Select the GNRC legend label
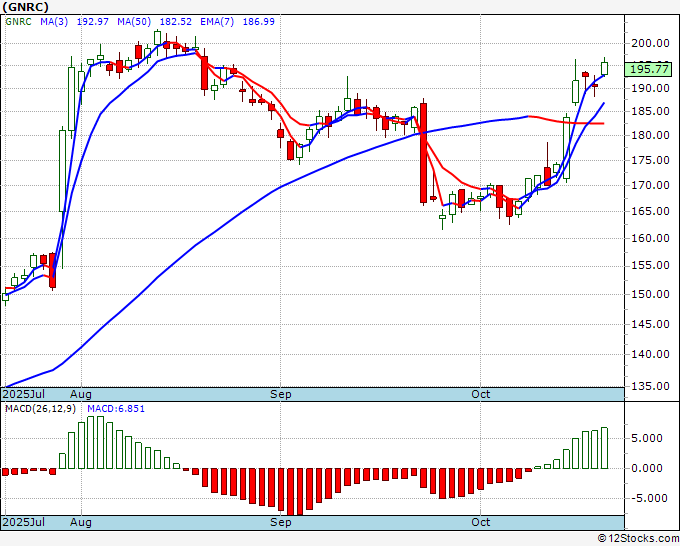The height and width of the screenshot is (546, 680). pyautogui.click(x=18, y=22)
